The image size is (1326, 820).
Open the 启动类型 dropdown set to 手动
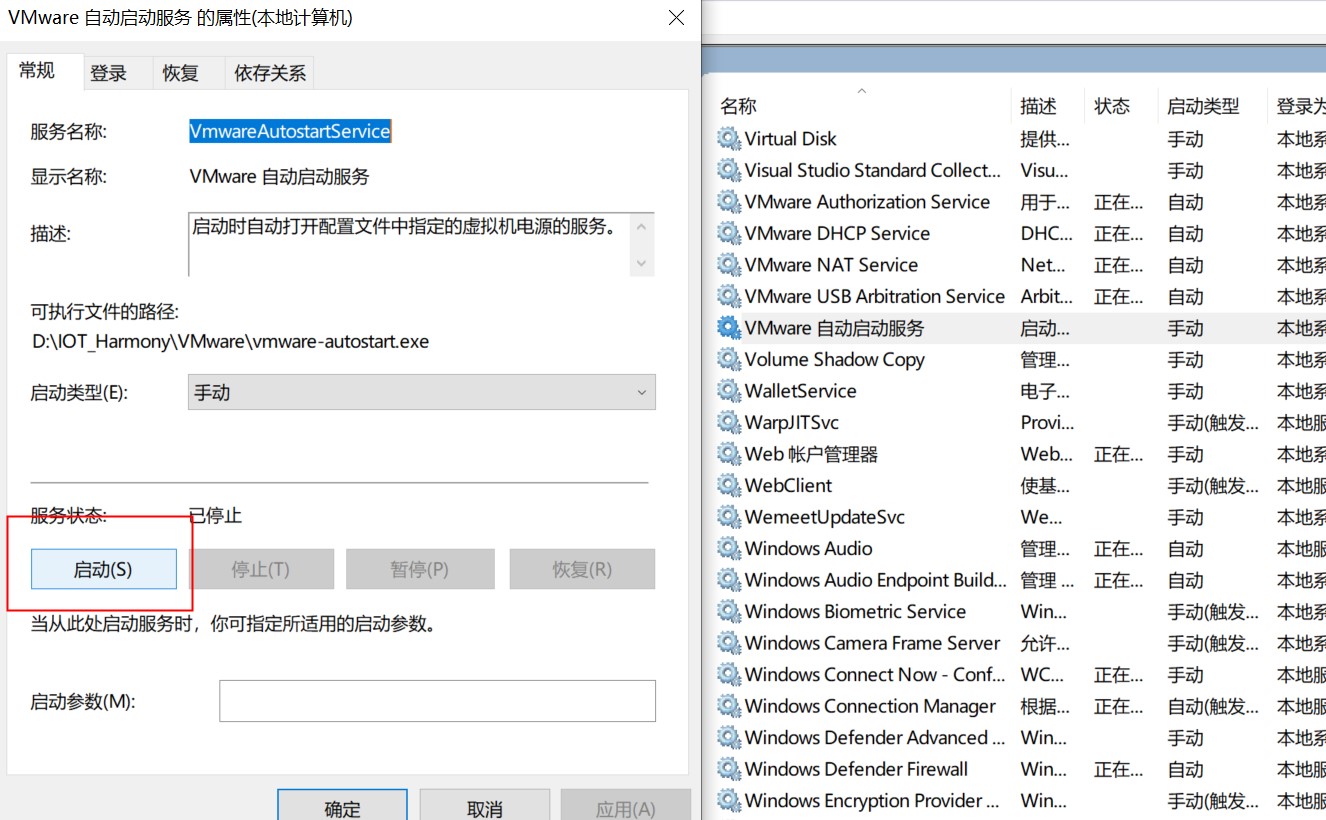[422, 393]
